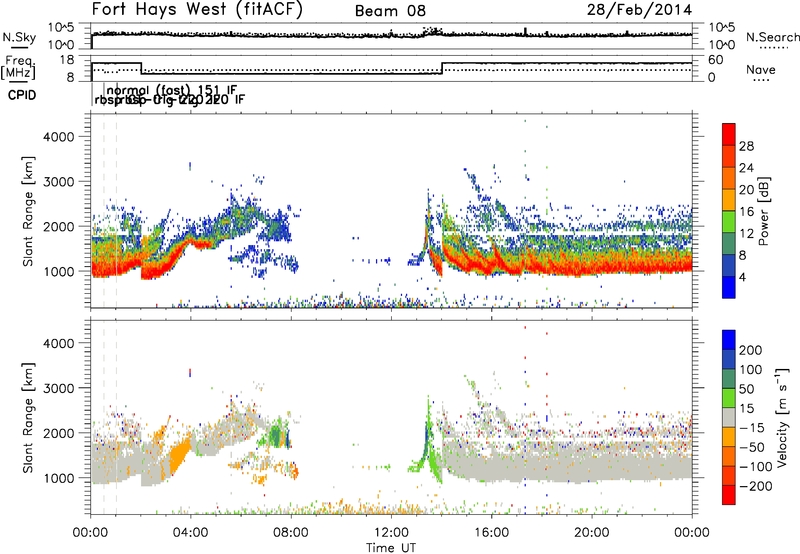Select the N.Search legend label
Screen dimensions: 800x554
[772, 37]
